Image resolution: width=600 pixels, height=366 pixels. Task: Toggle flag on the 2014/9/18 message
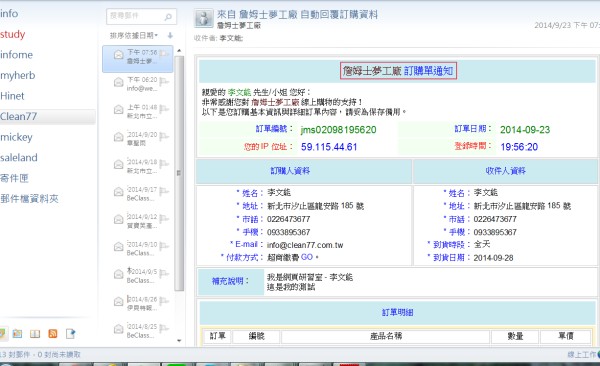(164, 163)
